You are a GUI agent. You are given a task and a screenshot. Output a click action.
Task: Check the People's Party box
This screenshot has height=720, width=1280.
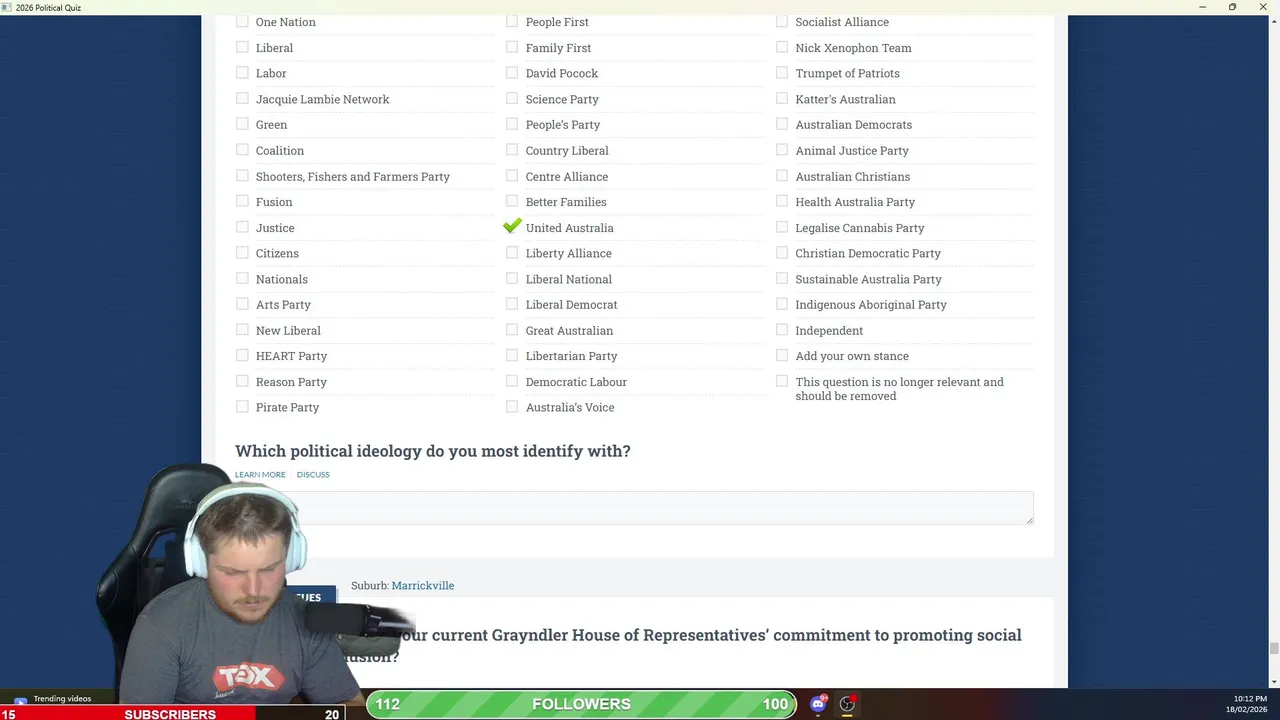512,124
